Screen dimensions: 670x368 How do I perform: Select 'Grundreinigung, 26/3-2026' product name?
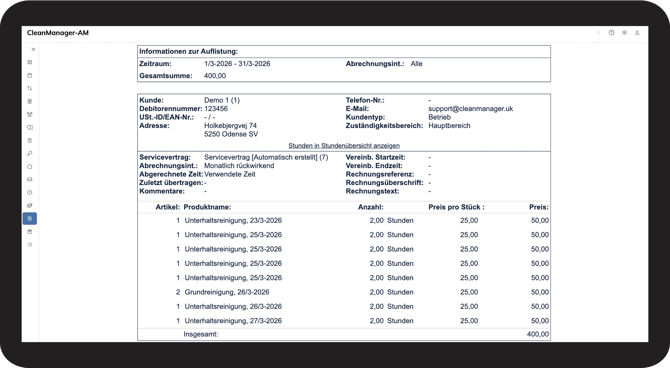pos(226,292)
